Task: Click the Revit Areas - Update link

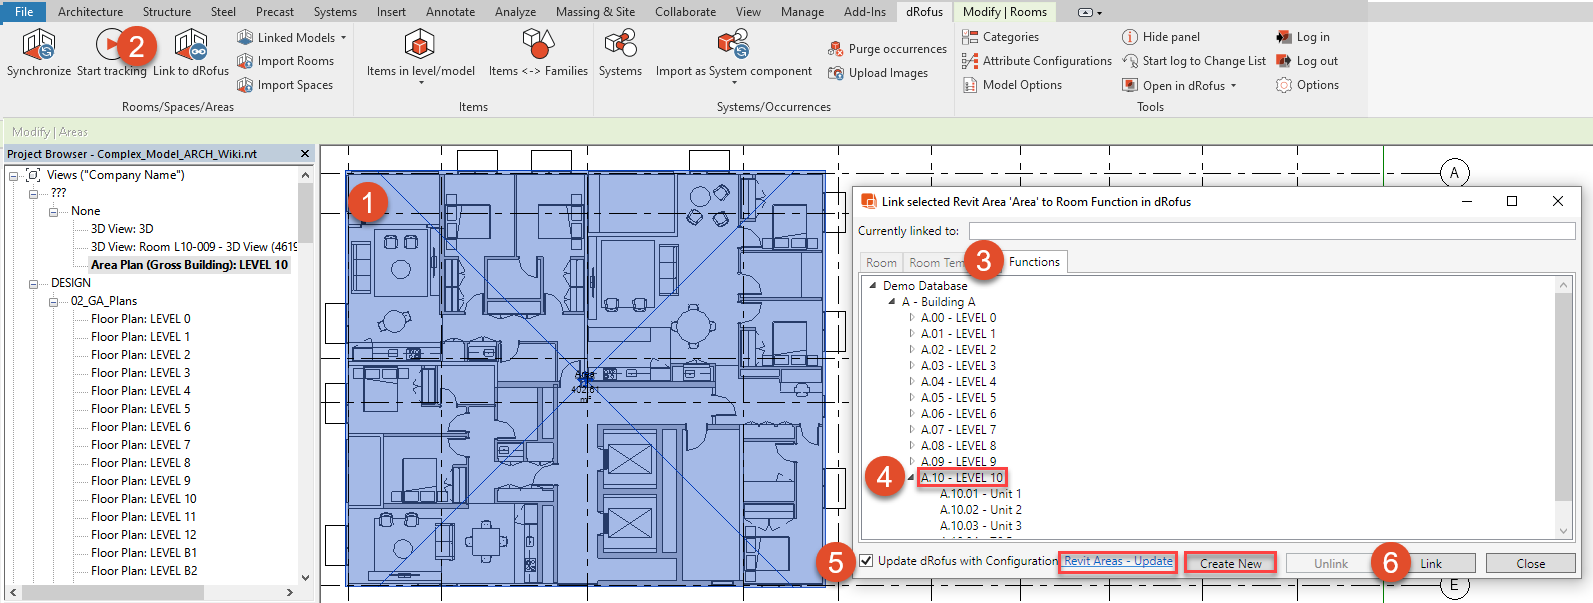Action: (1118, 561)
